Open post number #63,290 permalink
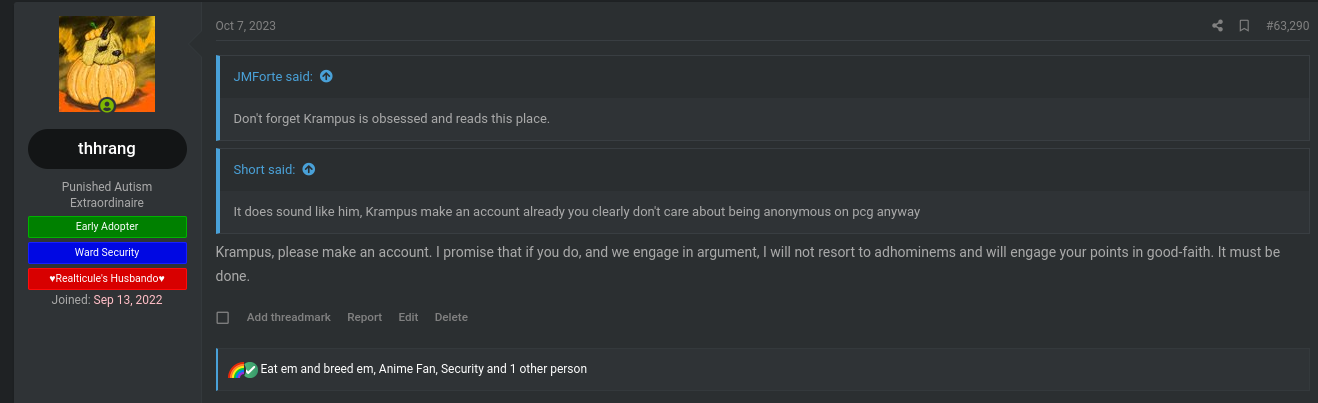Viewport: 1318px width, 403px height. click(1287, 26)
